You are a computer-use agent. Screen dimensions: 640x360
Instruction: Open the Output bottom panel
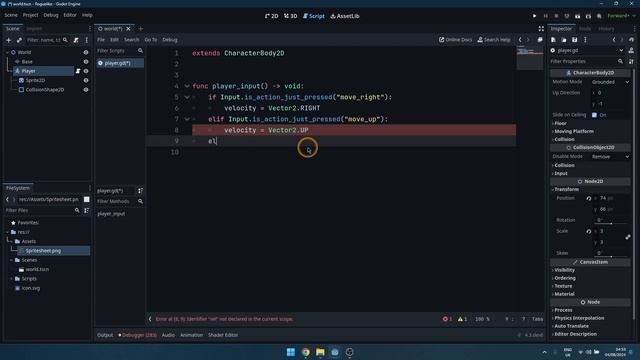[x=105, y=335]
